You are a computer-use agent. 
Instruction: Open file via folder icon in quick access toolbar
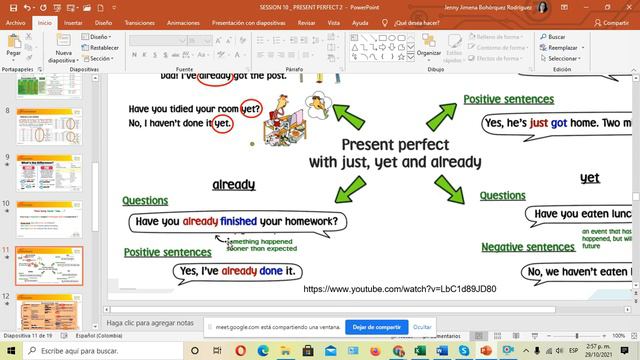point(87,8)
